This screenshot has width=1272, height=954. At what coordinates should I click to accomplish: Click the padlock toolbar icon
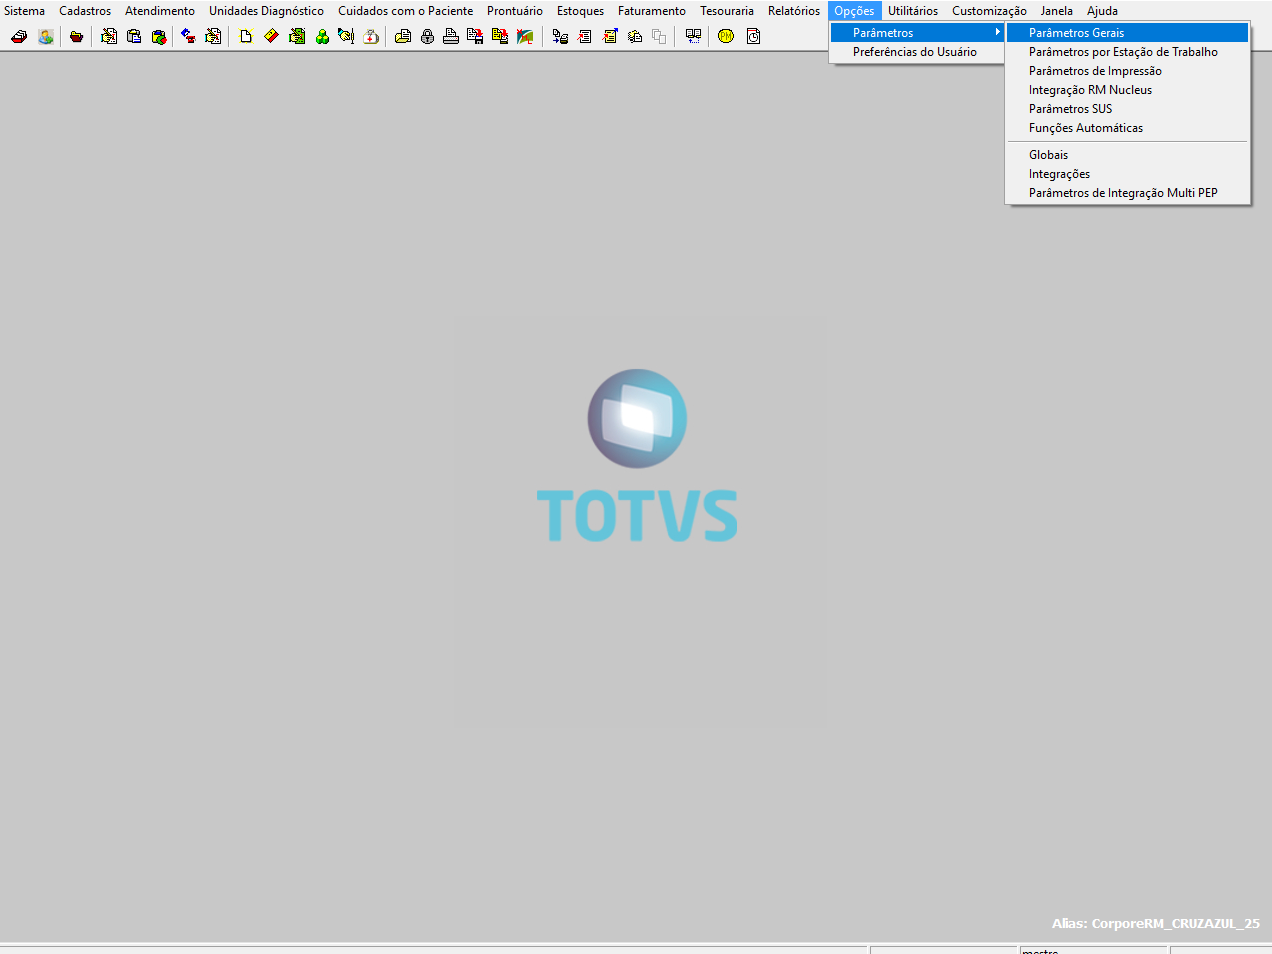428,36
